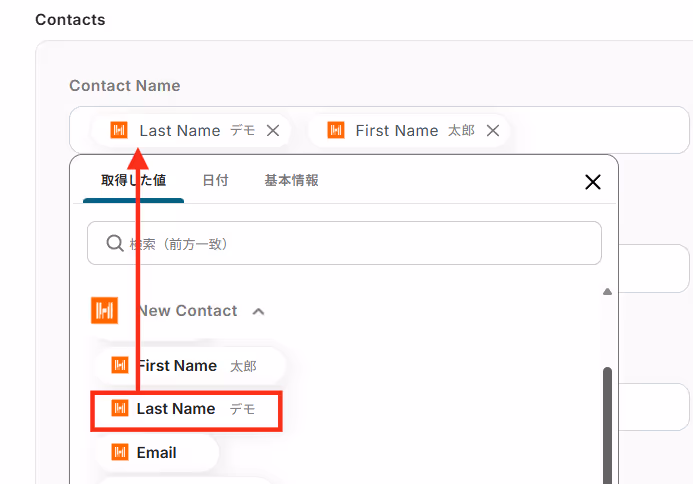Click the New Contact section title

[188, 311]
